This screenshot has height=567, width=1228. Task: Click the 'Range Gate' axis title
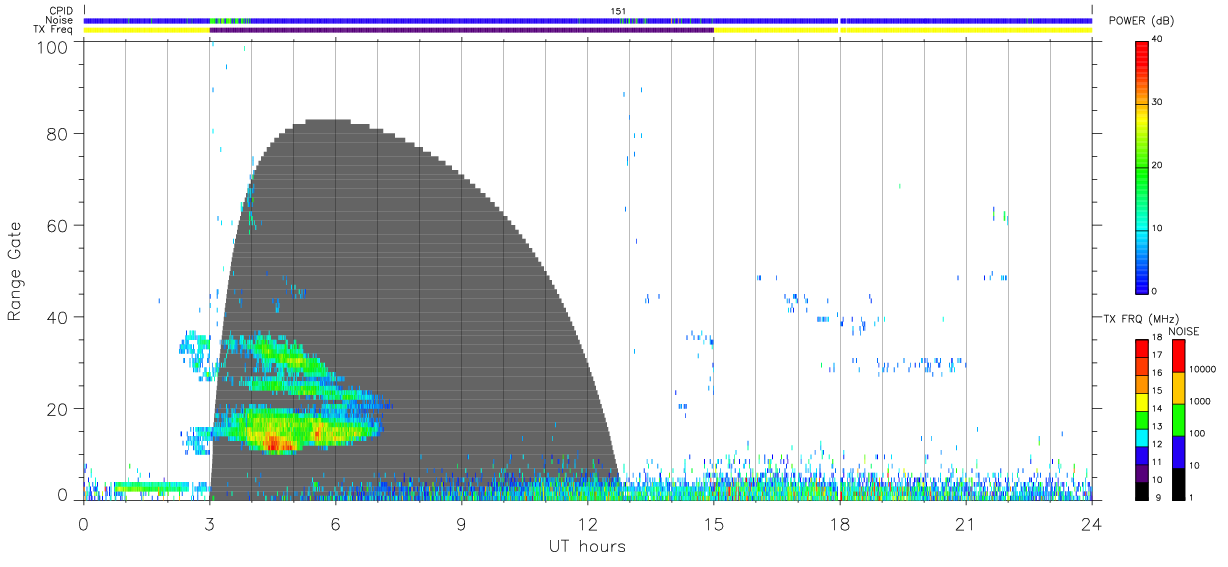15,273
